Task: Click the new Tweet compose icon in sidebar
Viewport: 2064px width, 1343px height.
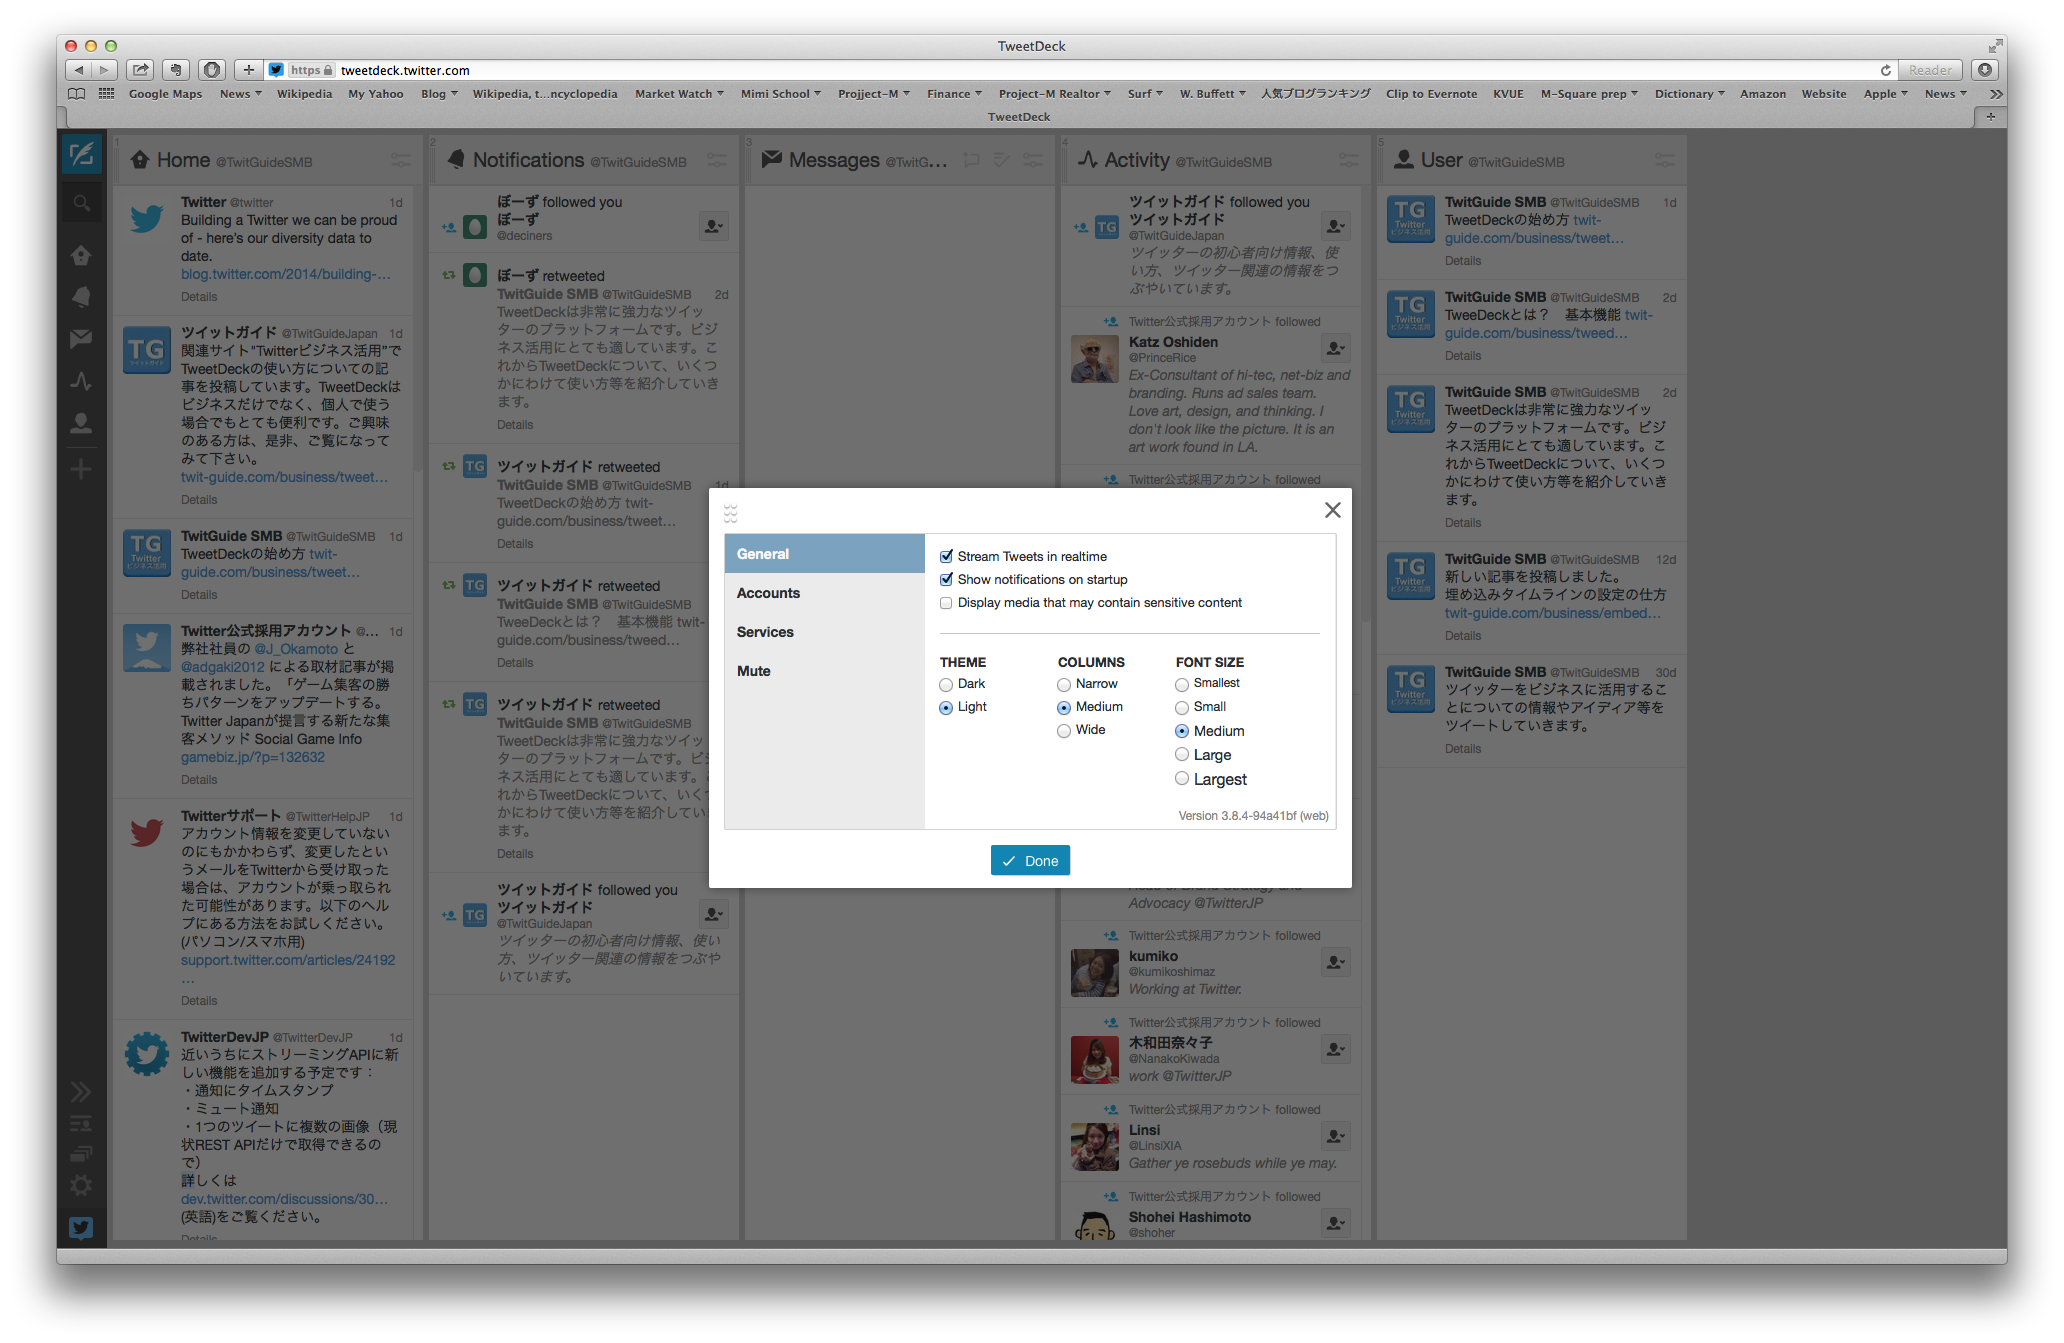Action: pos(81,154)
